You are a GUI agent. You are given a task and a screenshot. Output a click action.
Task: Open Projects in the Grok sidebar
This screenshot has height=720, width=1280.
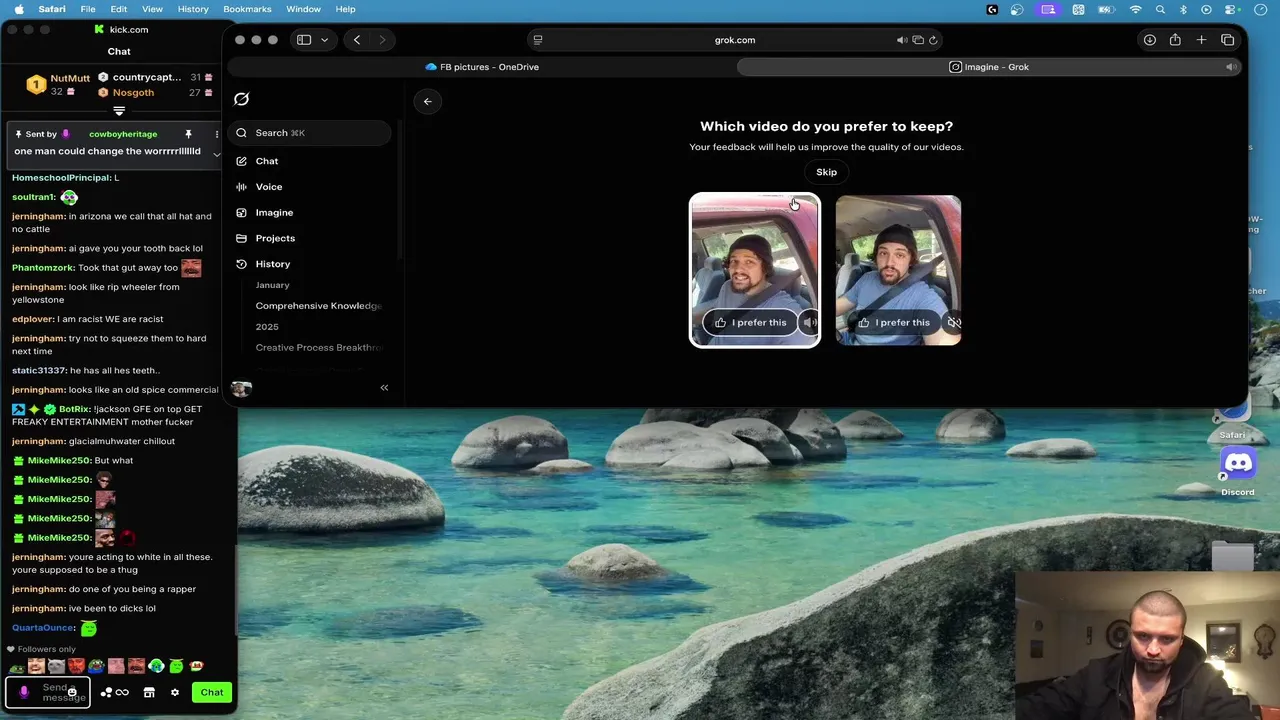(275, 238)
